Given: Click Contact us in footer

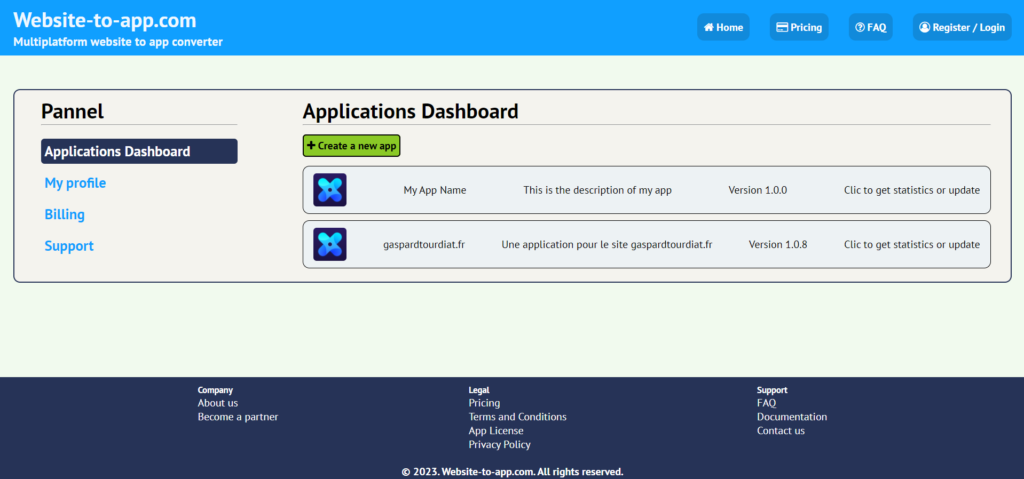Looking at the screenshot, I should [781, 431].
